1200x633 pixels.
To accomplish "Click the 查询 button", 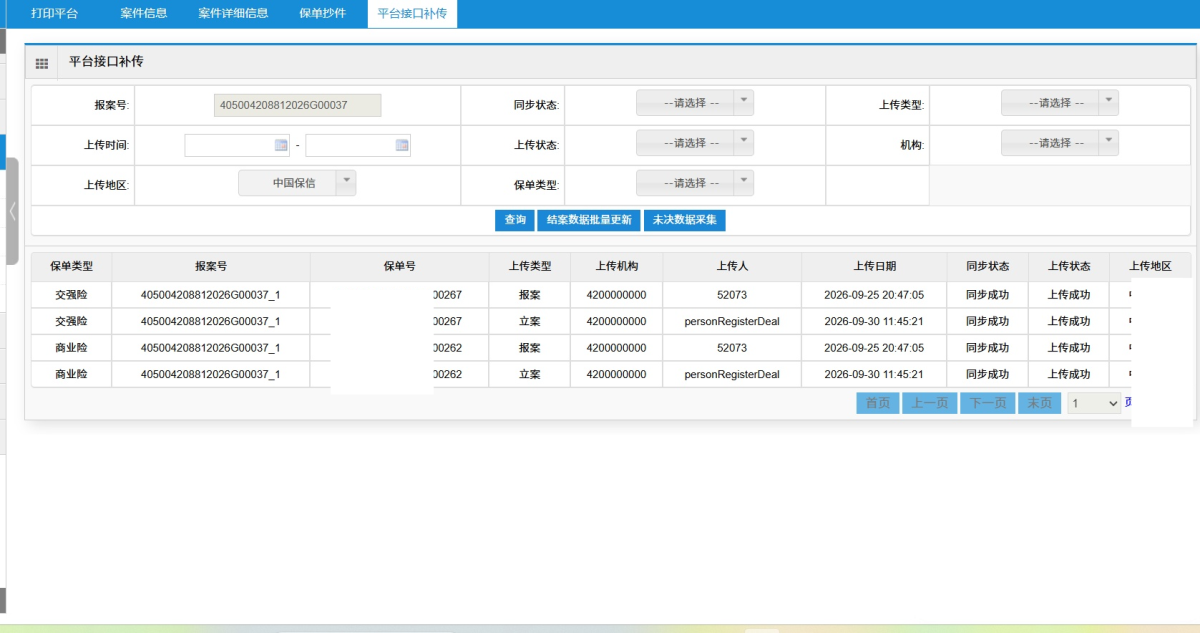I will pyautogui.click(x=515, y=220).
